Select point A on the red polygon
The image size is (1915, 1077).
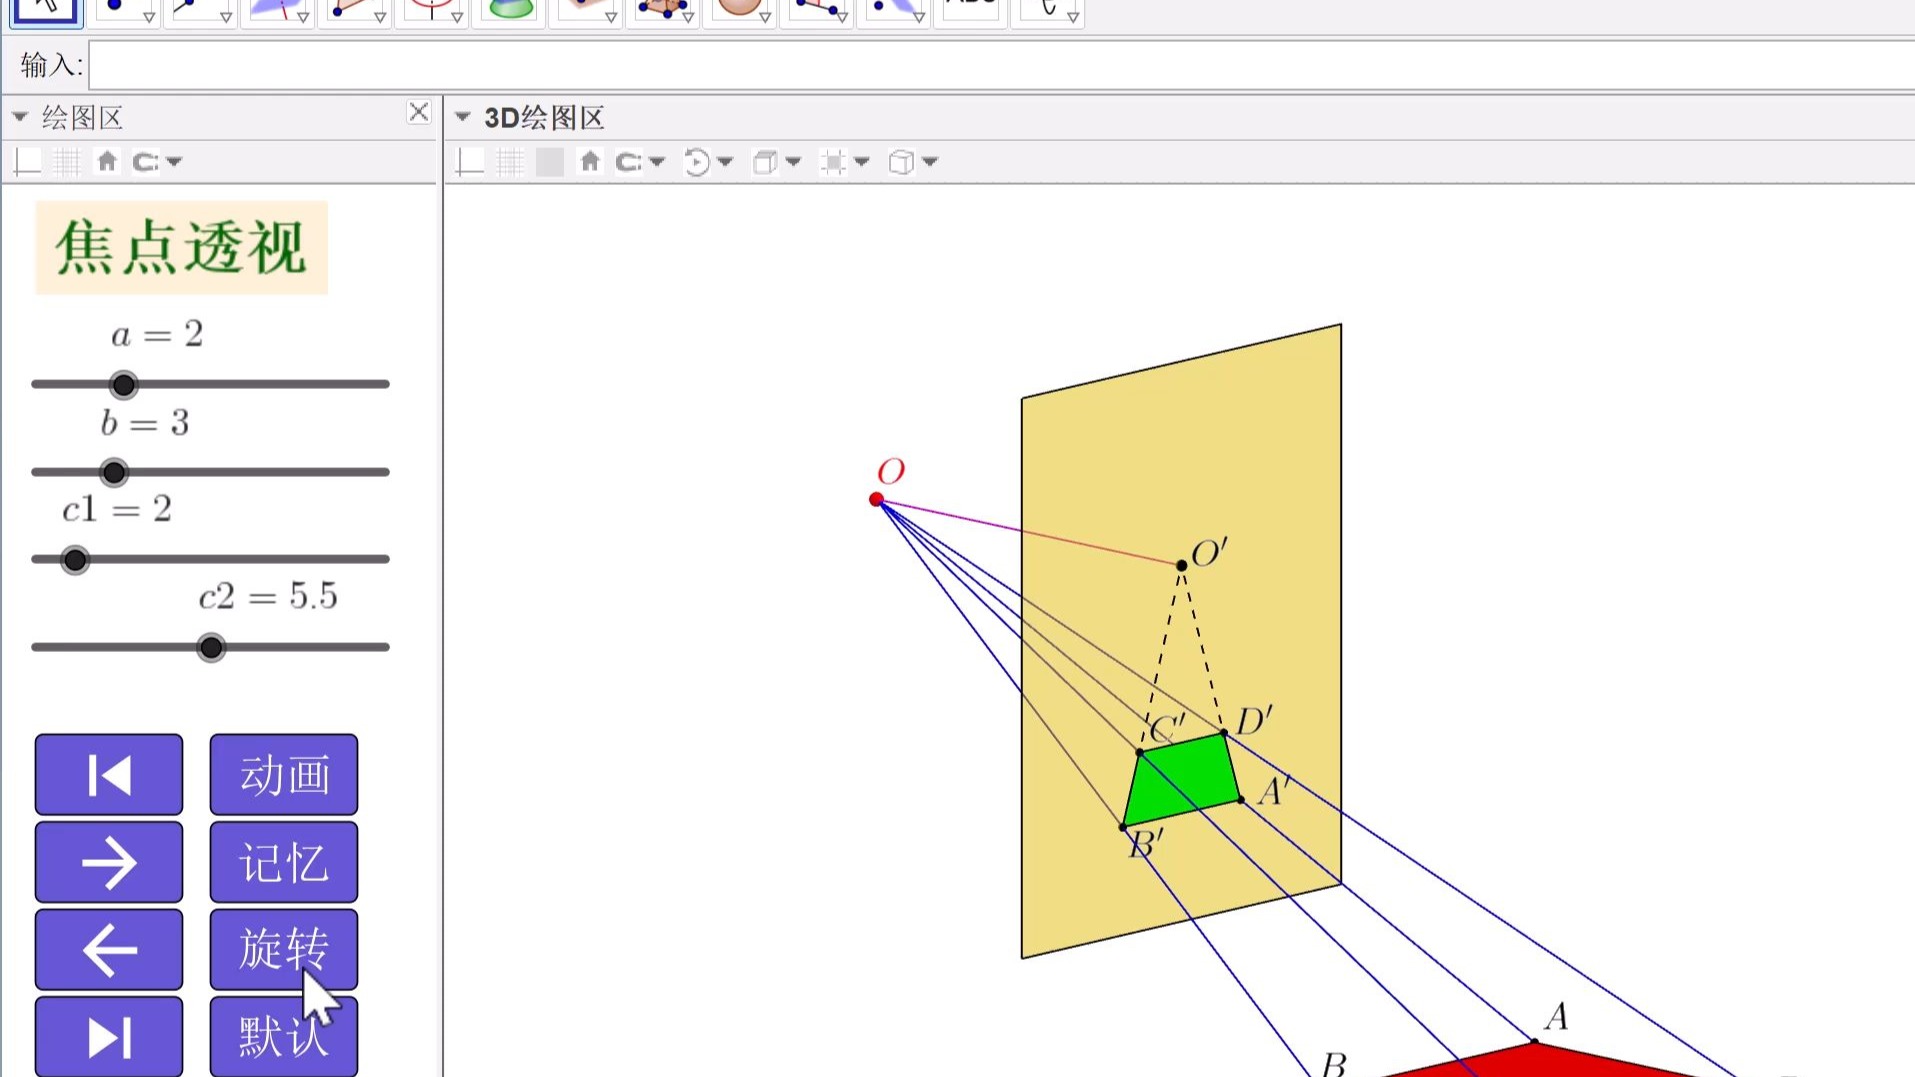[x=1534, y=1042]
